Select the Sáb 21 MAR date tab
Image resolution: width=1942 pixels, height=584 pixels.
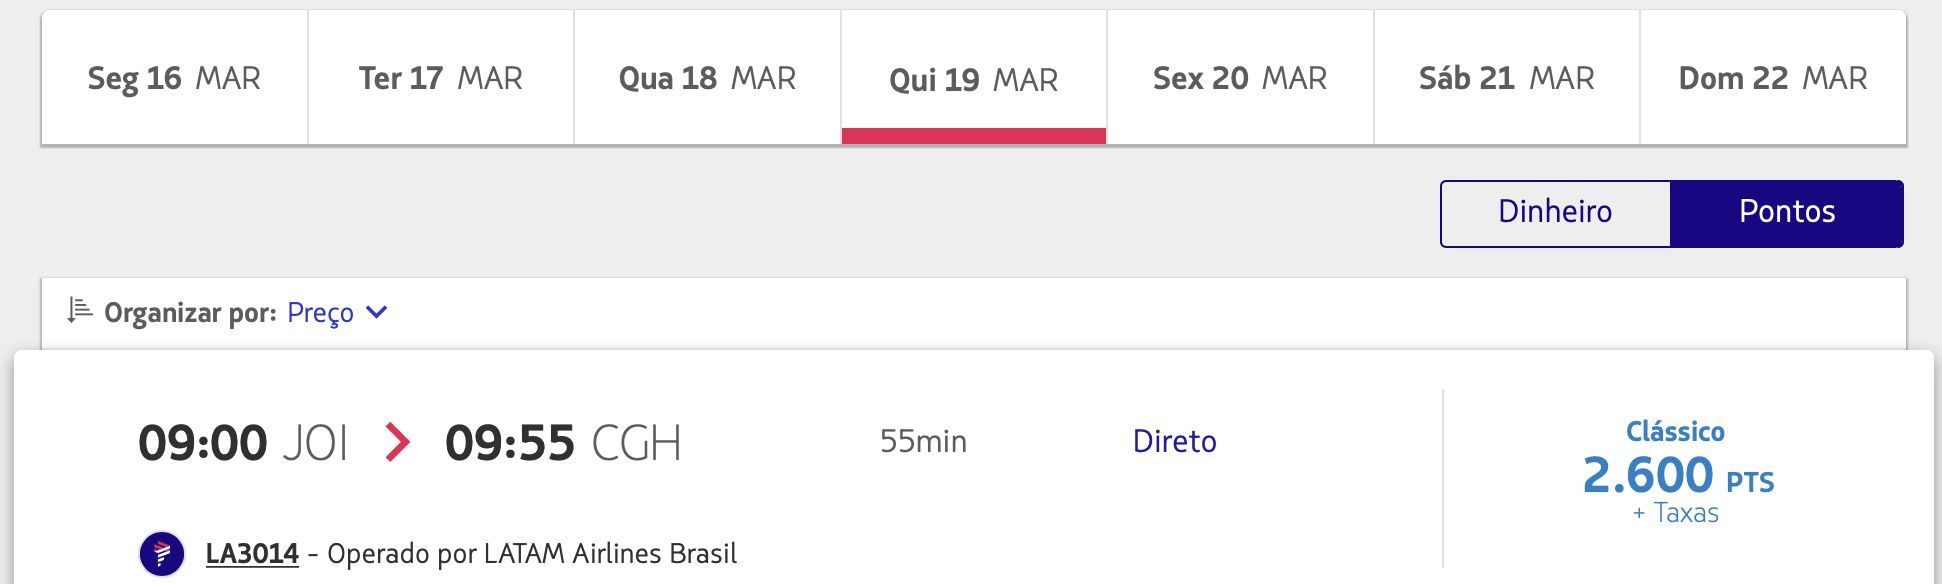1507,78
